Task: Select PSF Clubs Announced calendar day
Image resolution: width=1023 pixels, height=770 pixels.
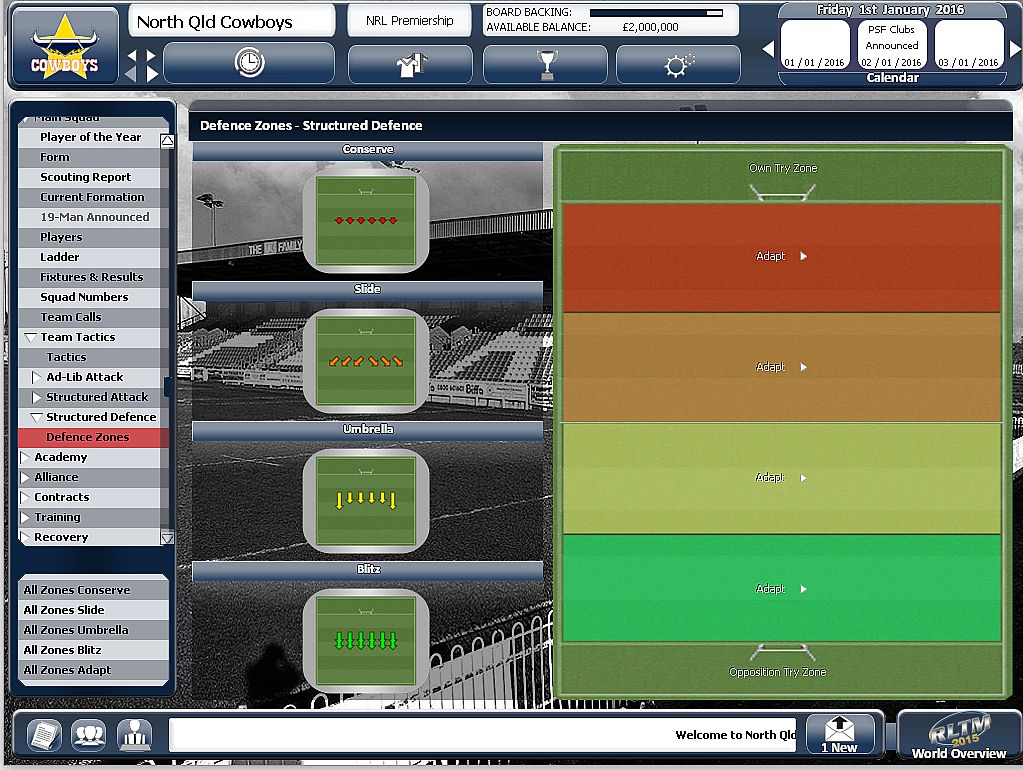Action: click(x=891, y=44)
